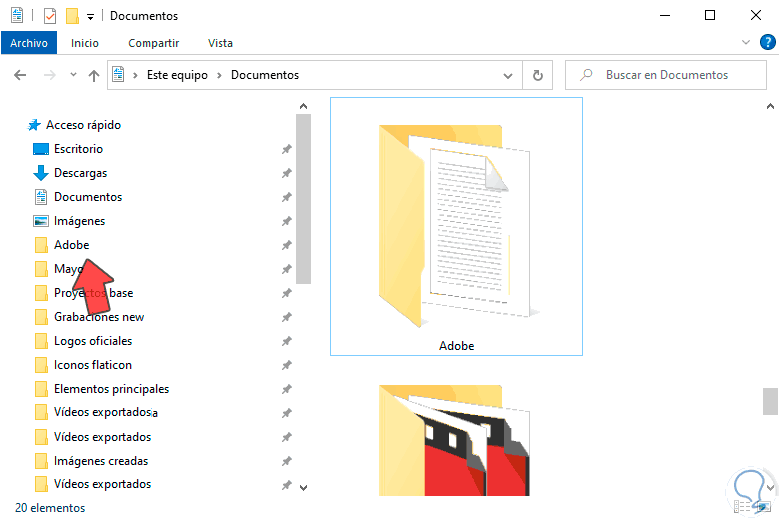
Task: Click the pin icon on the Adobe row
Action: click(x=287, y=245)
